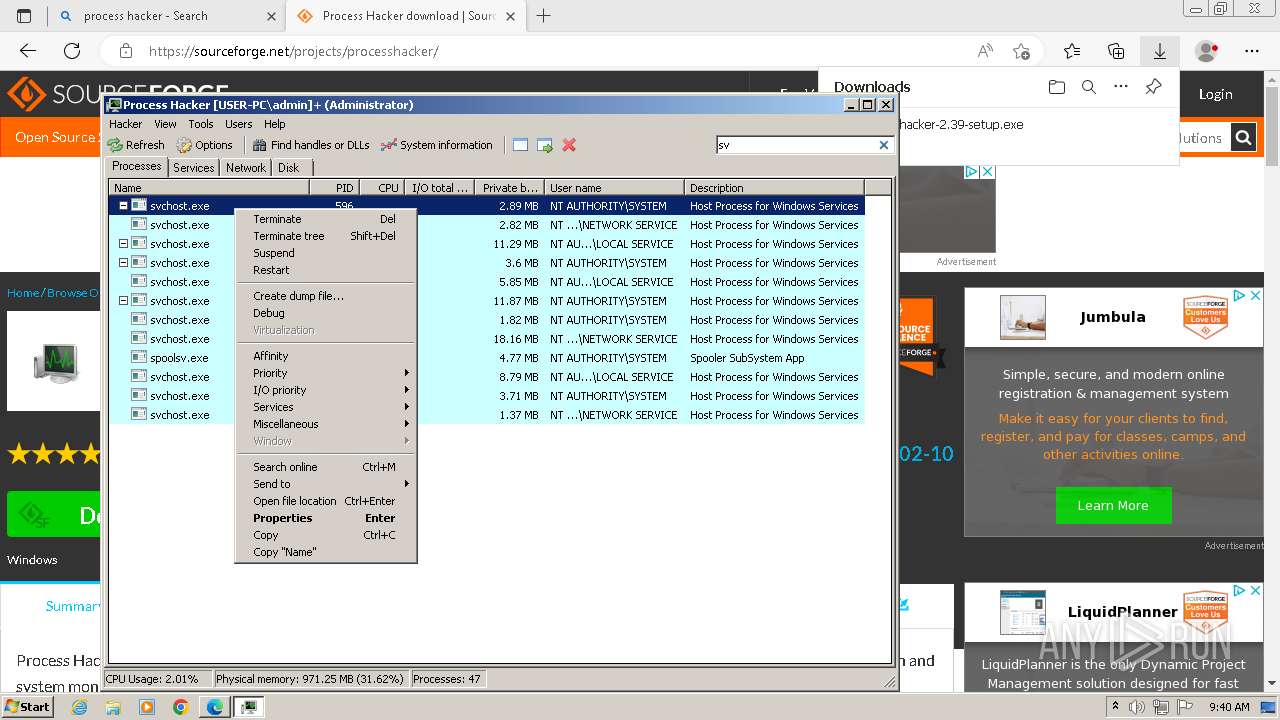
Task: Click the Learn More button in the Jumbula ad
Action: click(x=1113, y=505)
